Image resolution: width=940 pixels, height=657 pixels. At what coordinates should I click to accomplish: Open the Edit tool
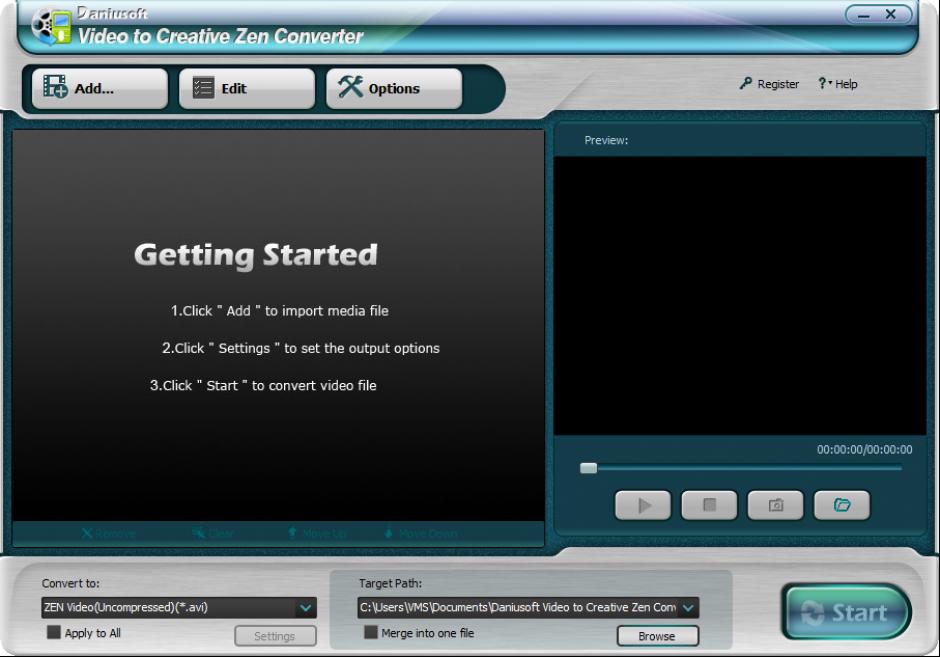246,89
